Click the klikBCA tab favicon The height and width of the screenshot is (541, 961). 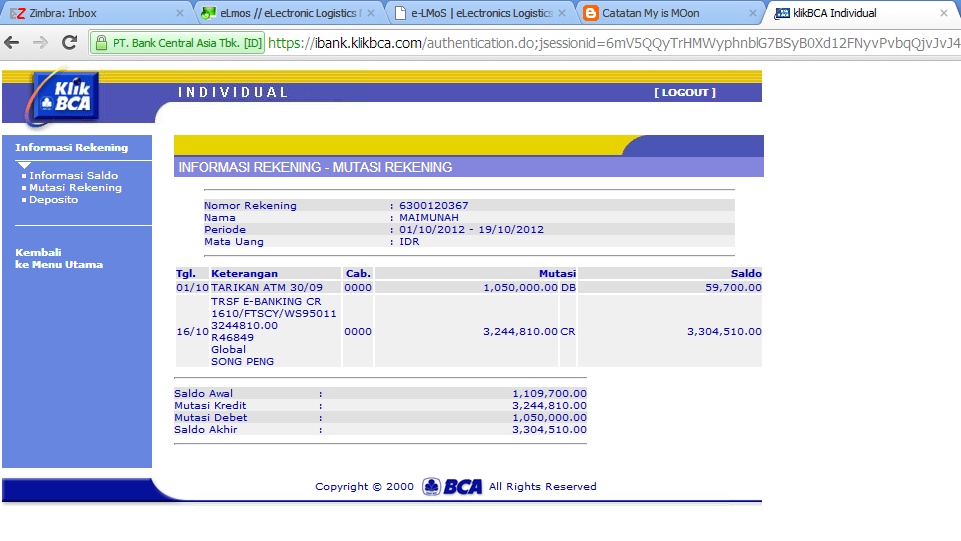[781, 13]
